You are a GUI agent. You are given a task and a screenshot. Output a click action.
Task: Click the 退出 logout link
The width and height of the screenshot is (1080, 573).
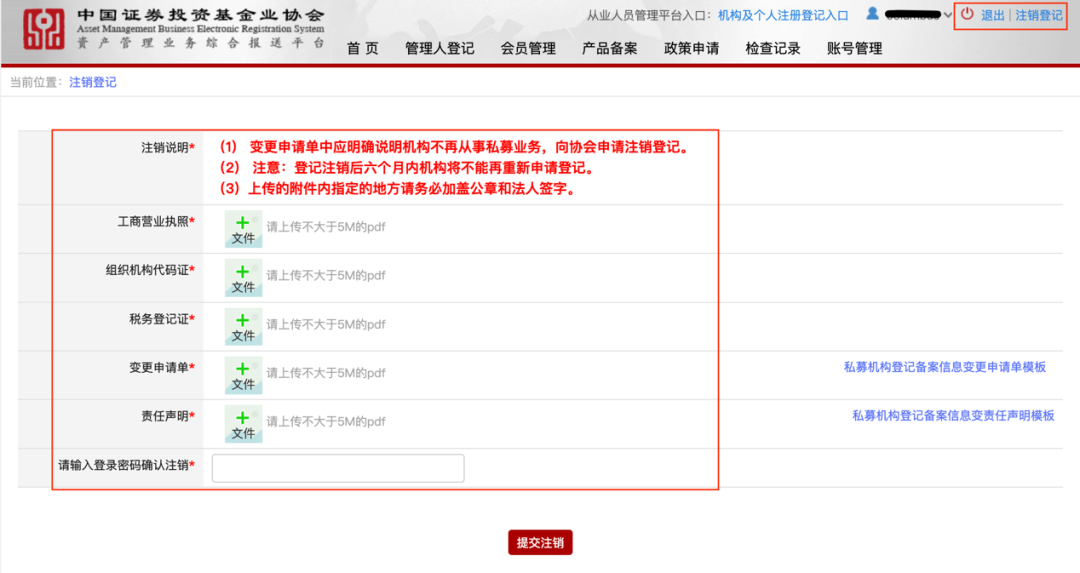[x=993, y=15]
